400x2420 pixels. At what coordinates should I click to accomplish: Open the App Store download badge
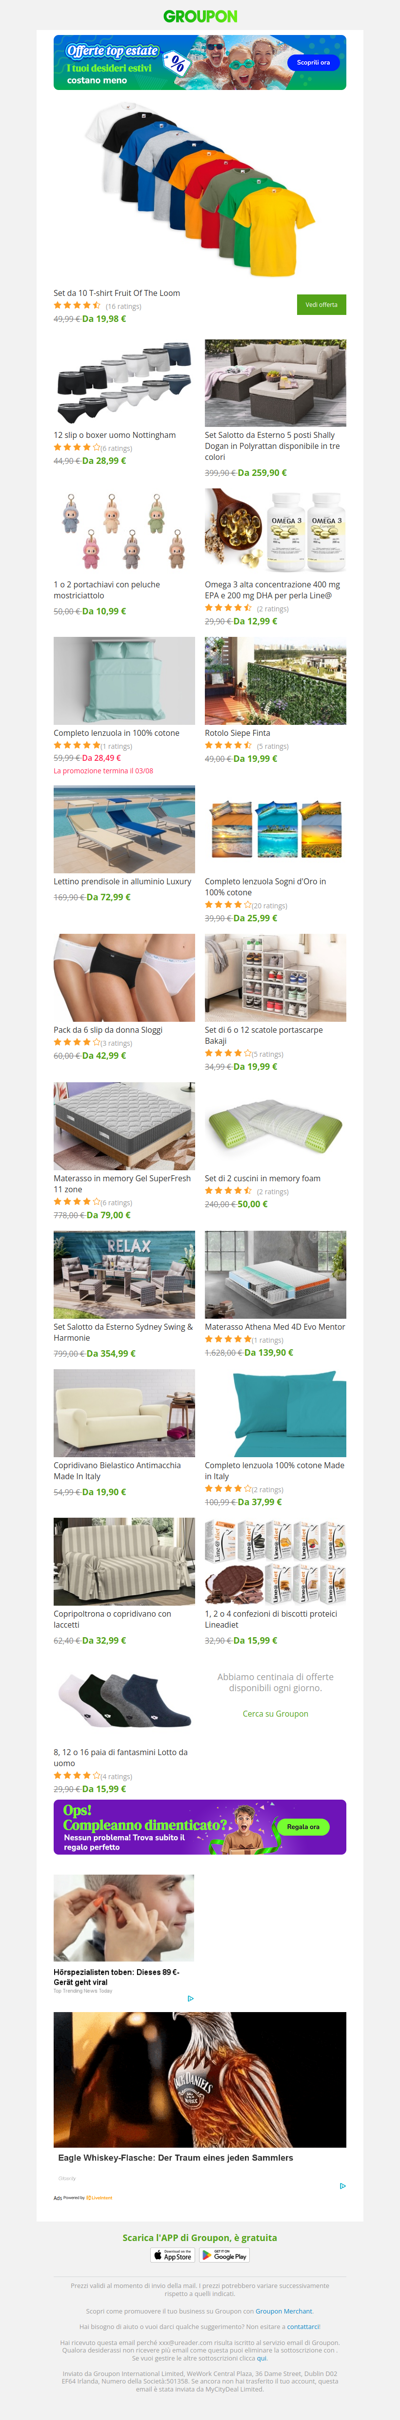click(173, 2255)
